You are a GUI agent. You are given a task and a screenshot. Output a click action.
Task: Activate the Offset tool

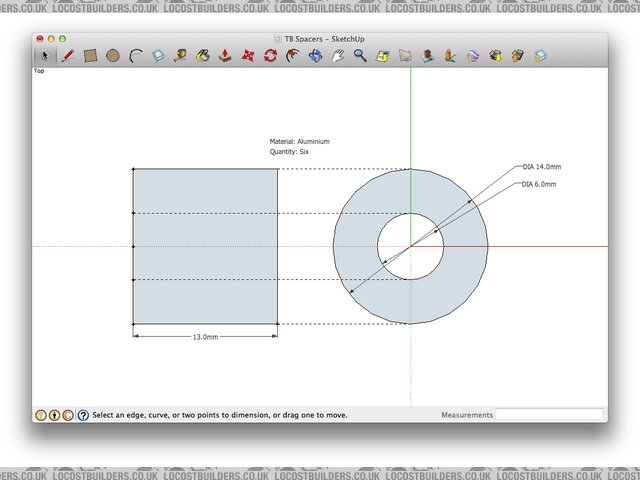(292, 56)
